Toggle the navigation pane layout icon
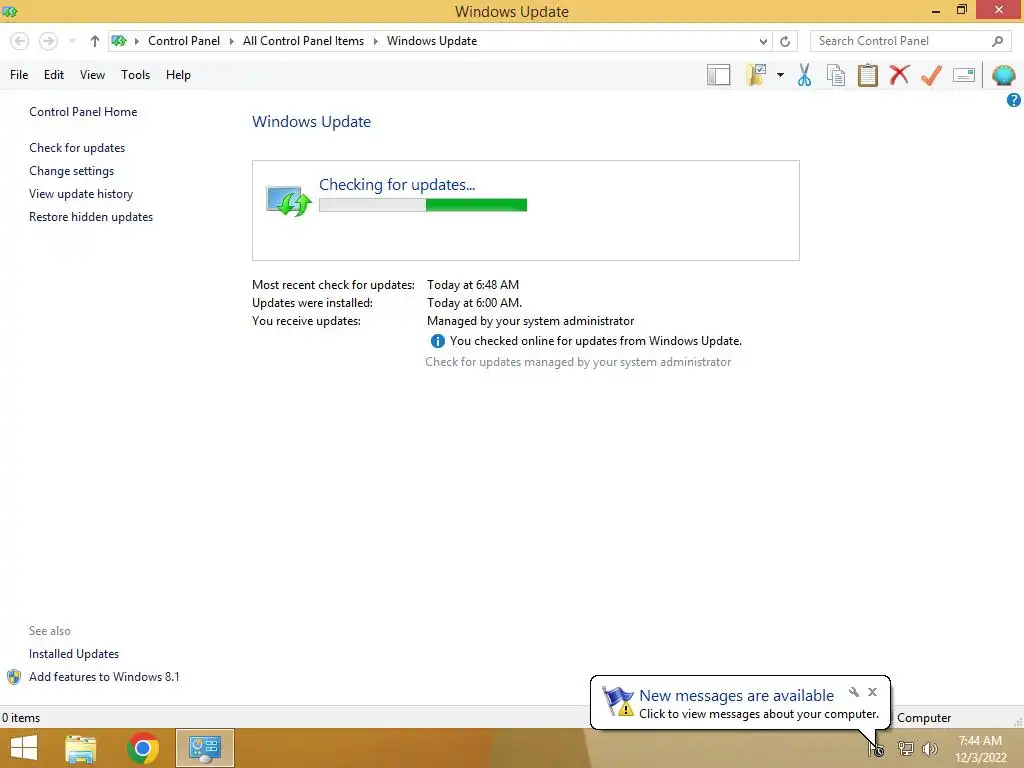Screen dimensions: 1024x768 (718, 75)
